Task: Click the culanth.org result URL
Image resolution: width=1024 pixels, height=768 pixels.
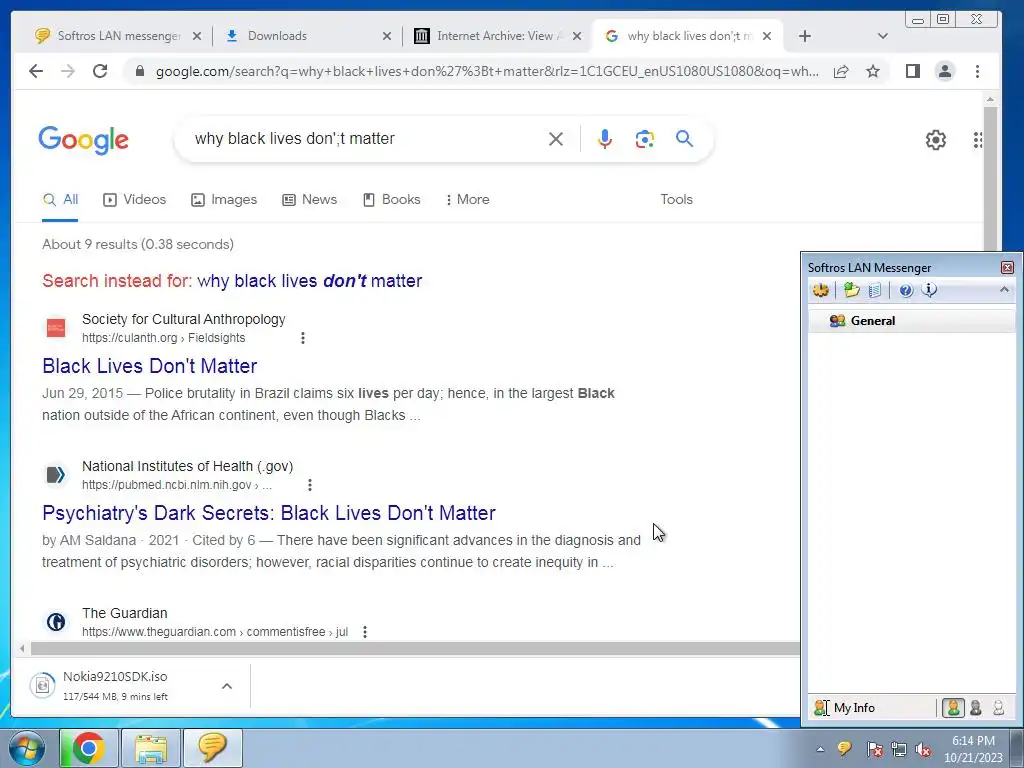Action: tap(163, 338)
